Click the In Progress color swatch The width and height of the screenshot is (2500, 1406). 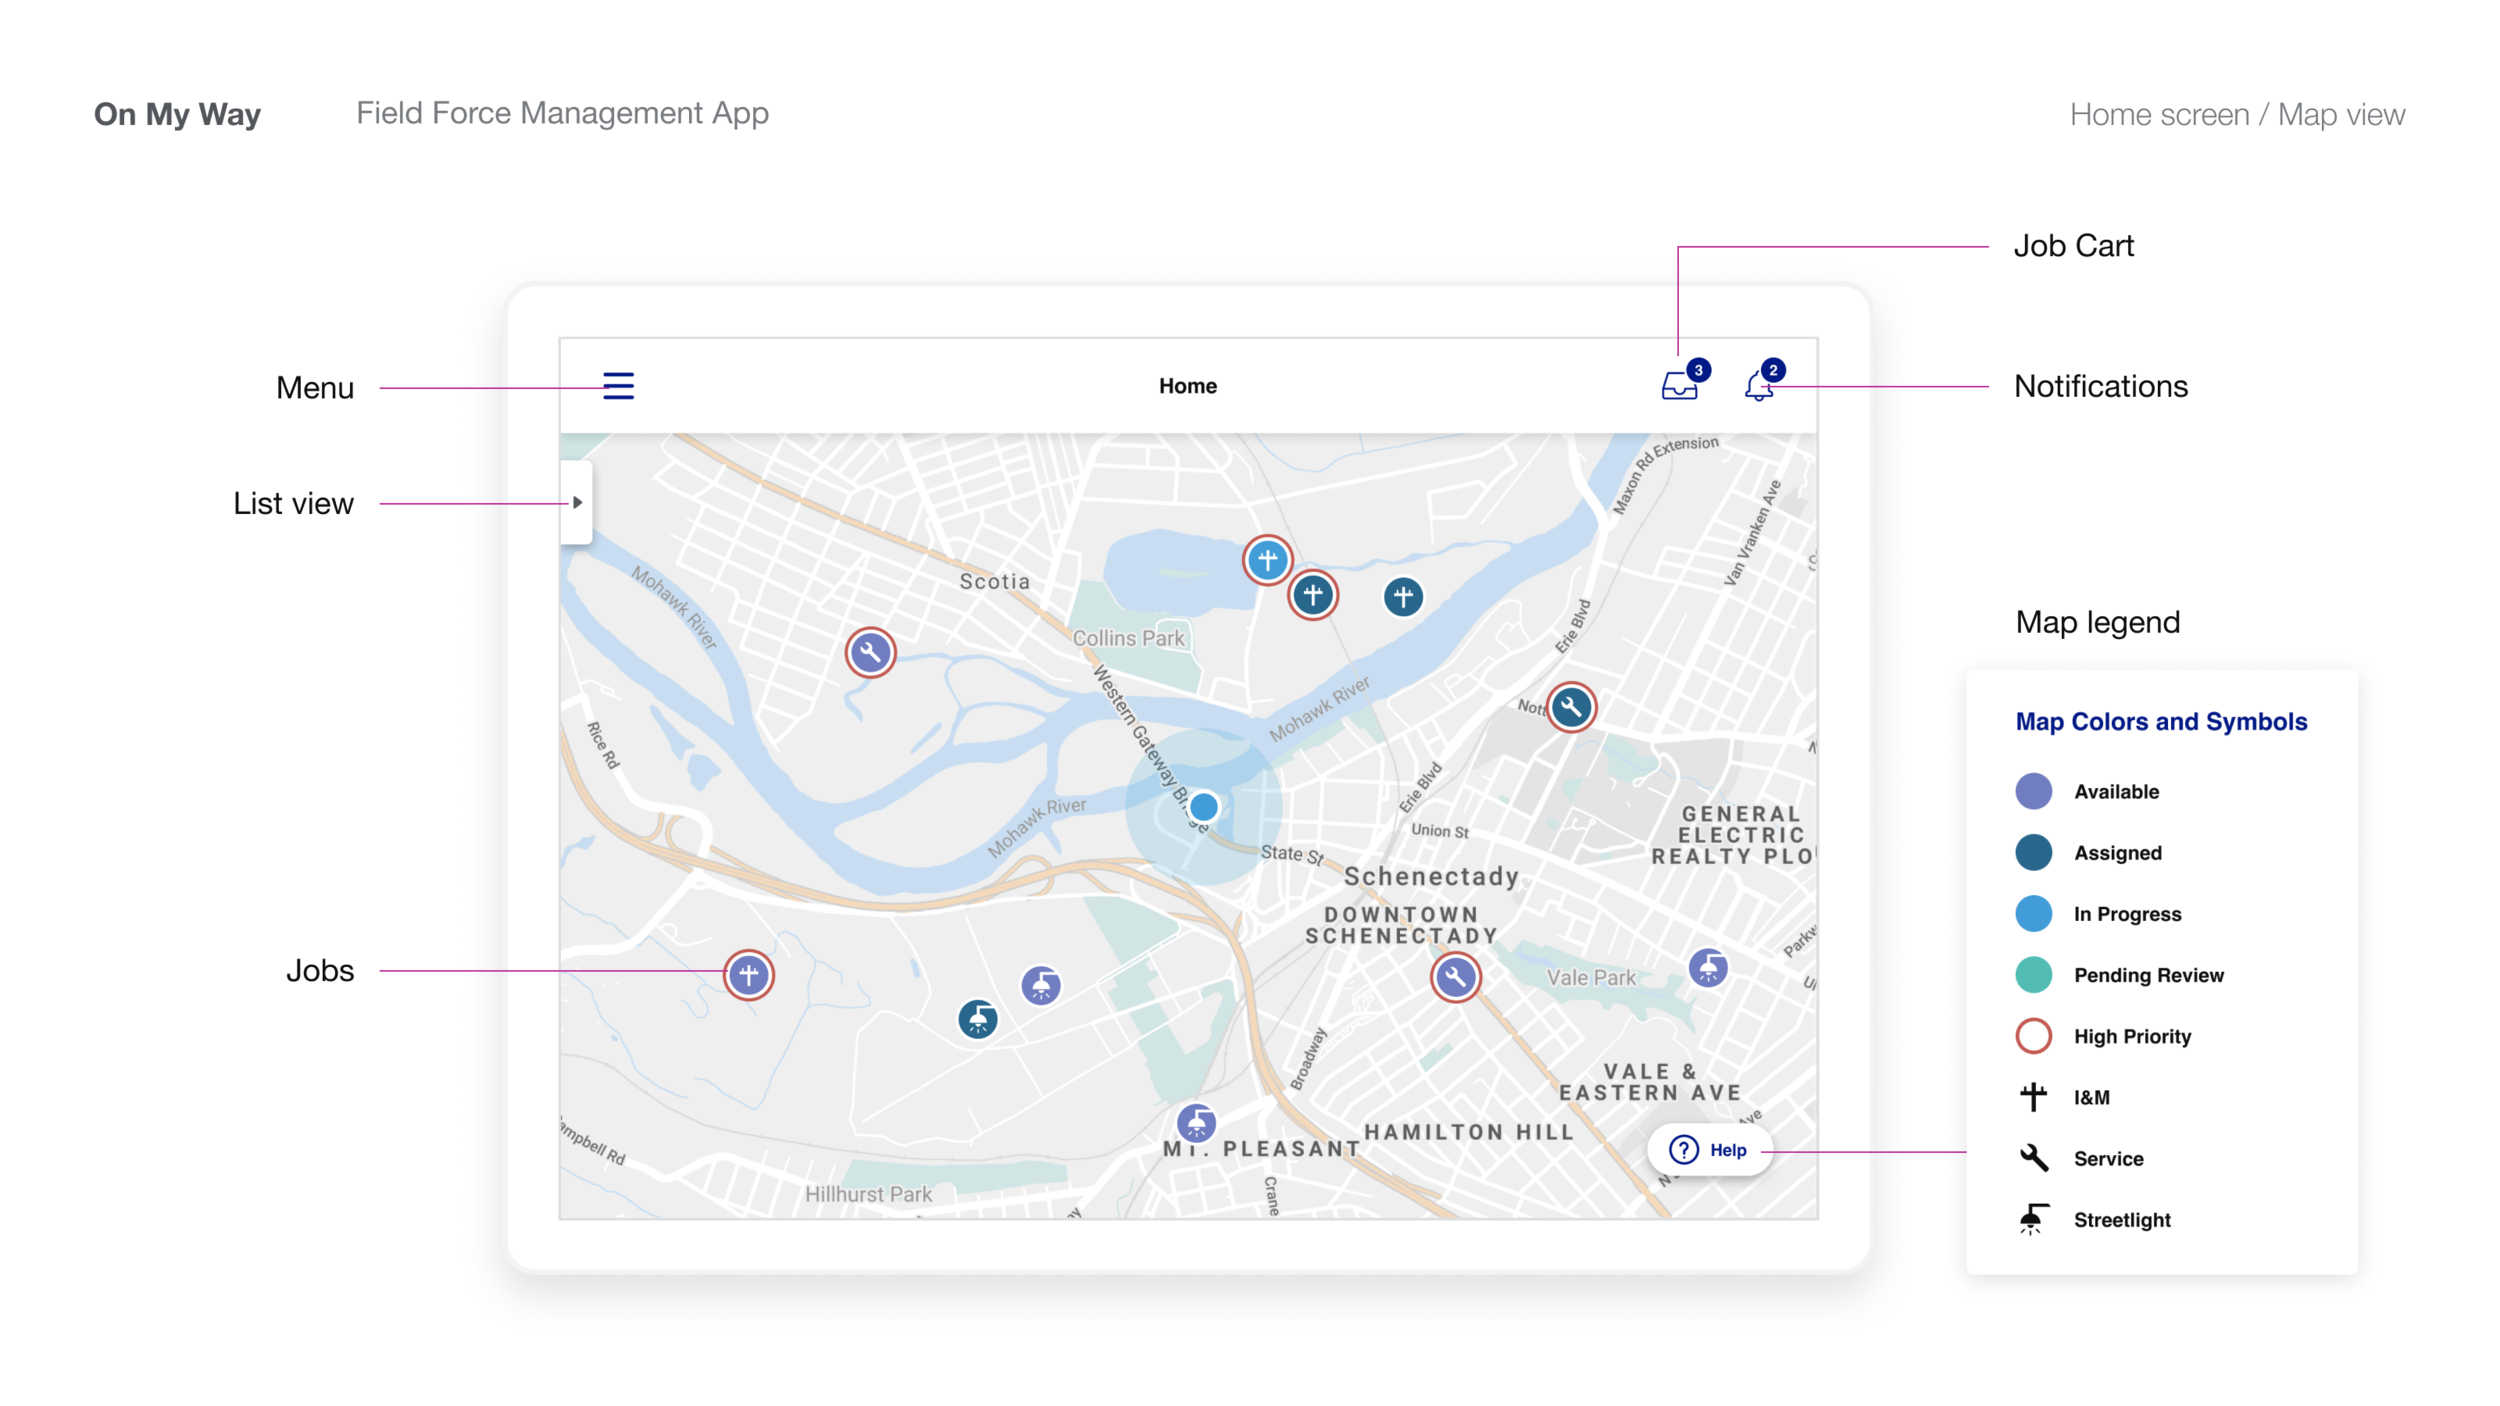[2034, 913]
